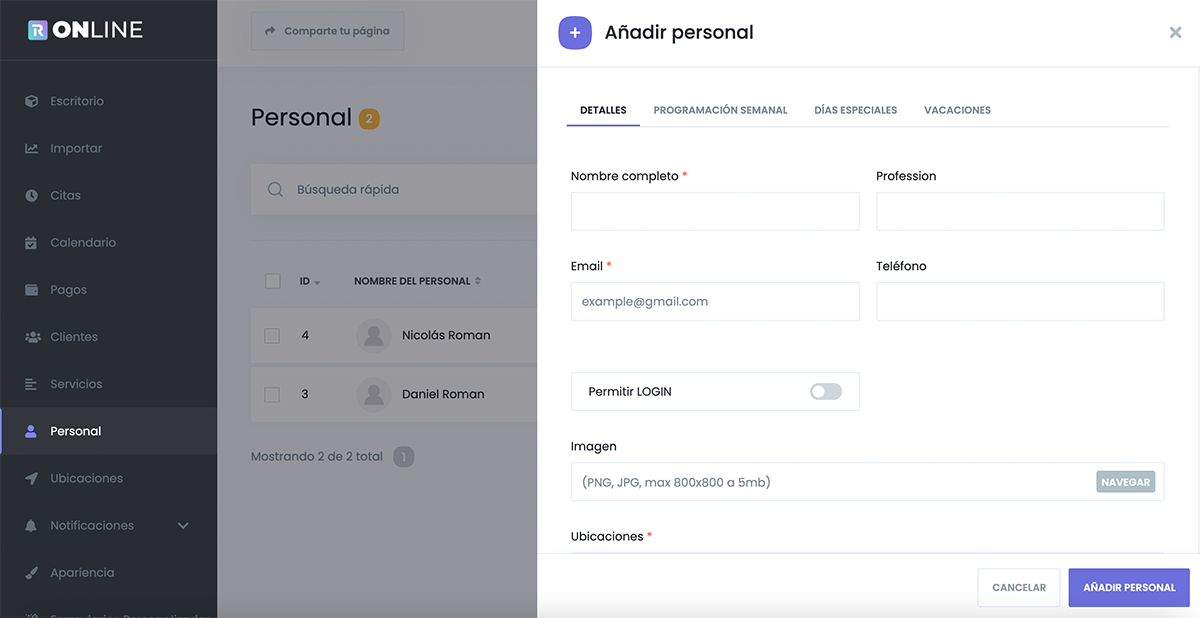Image resolution: width=1200 pixels, height=618 pixels.
Task: Click the Importar chart icon
Action: click(32, 148)
